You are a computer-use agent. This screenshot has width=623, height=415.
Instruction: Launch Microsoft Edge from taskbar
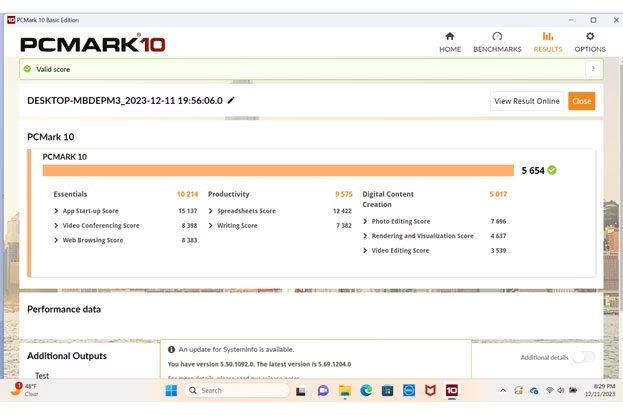(x=366, y=390)
